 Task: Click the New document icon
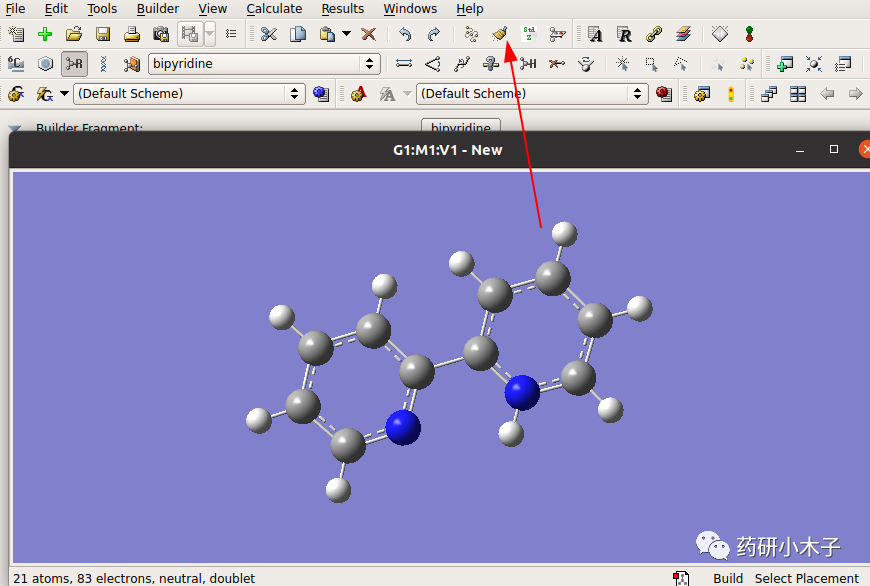click(16, 34)
